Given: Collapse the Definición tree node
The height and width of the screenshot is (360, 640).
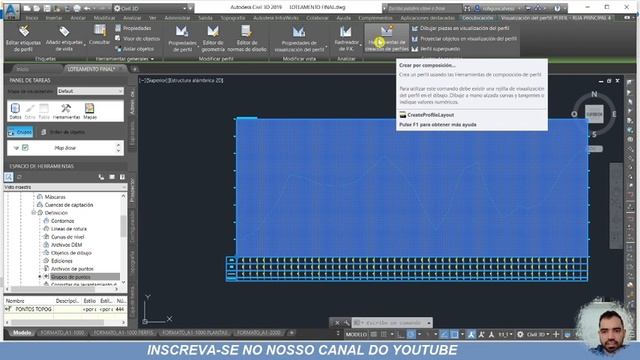Looking at the screenshot, I should (33, 213).
